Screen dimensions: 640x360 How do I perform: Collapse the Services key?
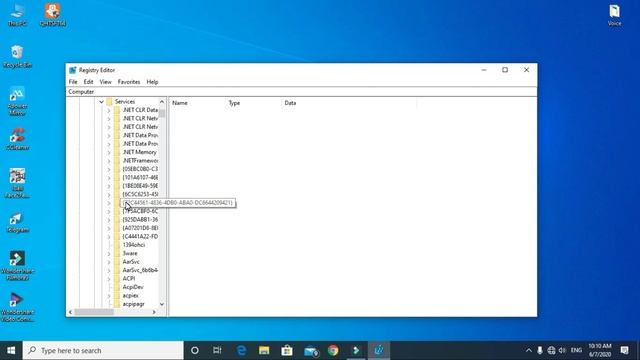(101, 102)
